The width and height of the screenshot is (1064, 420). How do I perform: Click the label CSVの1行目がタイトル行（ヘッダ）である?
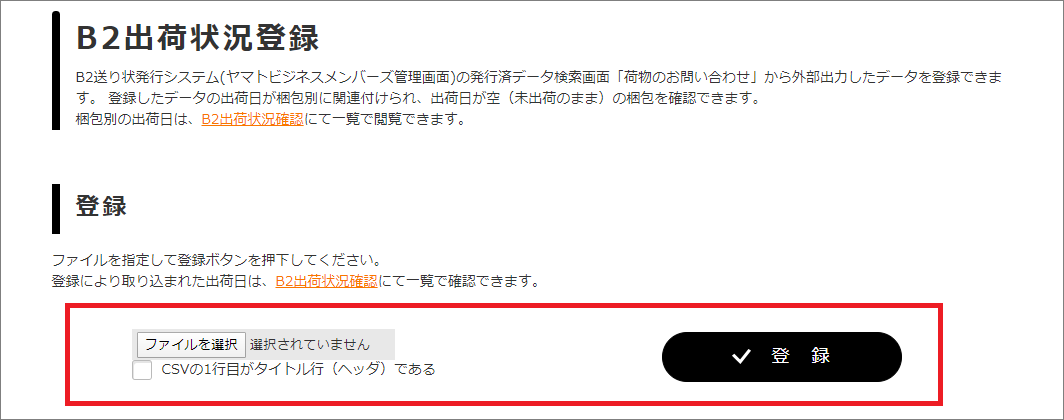pos(299,370)
